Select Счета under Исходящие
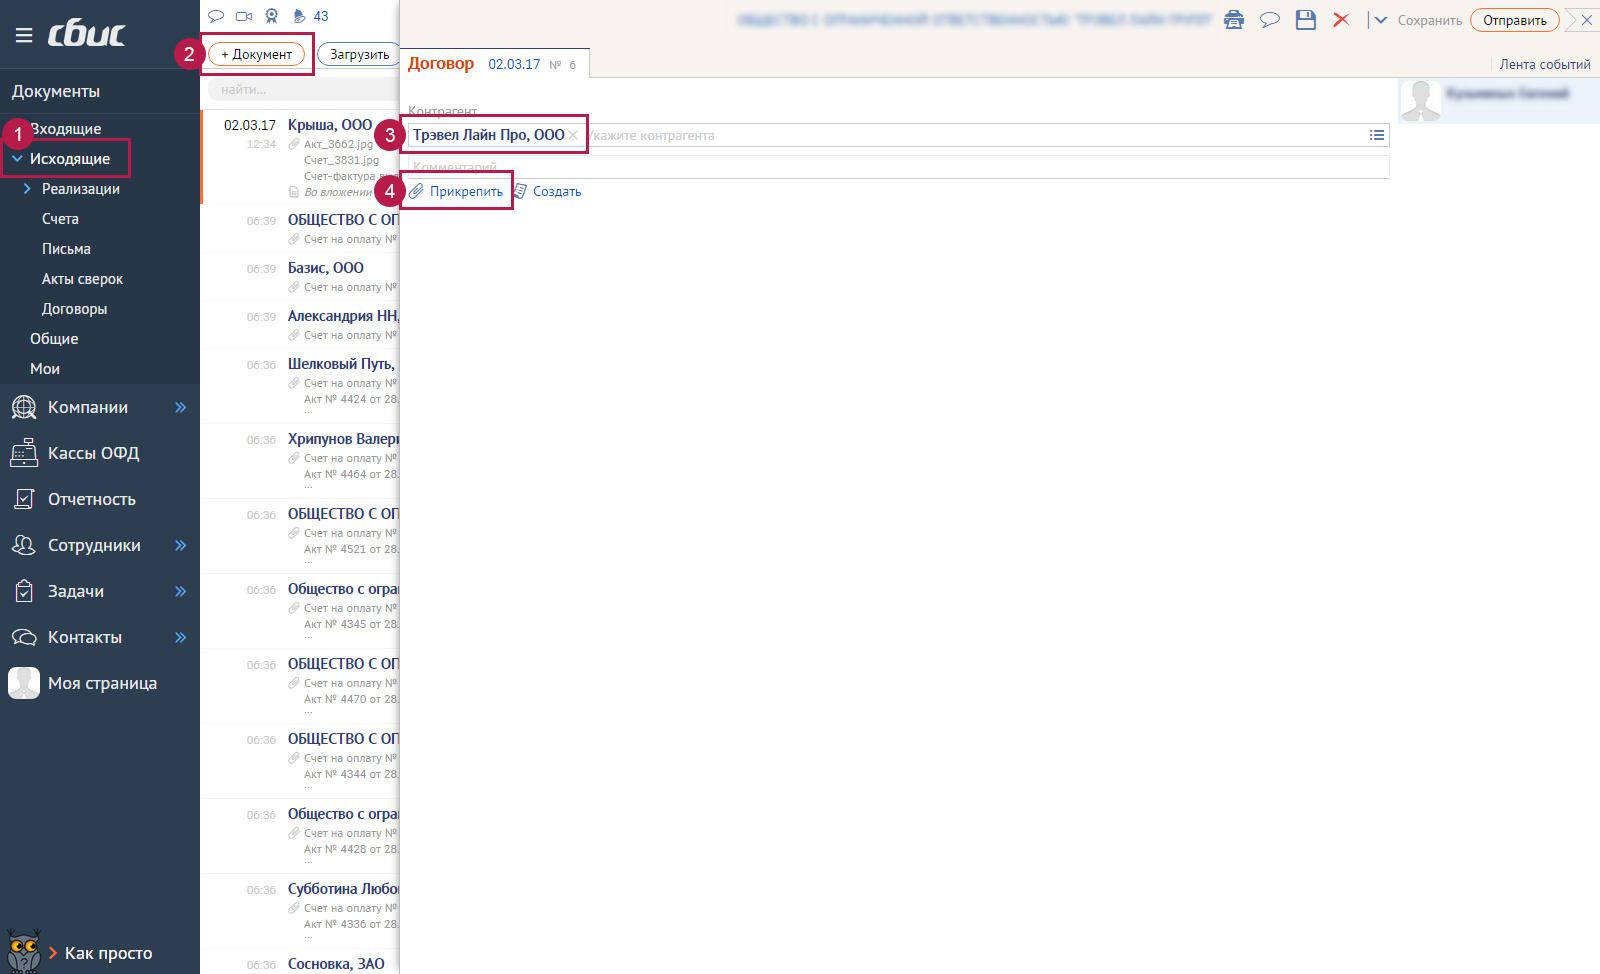This screenshot has width=1600, height=974. click(x=60, y=219)
